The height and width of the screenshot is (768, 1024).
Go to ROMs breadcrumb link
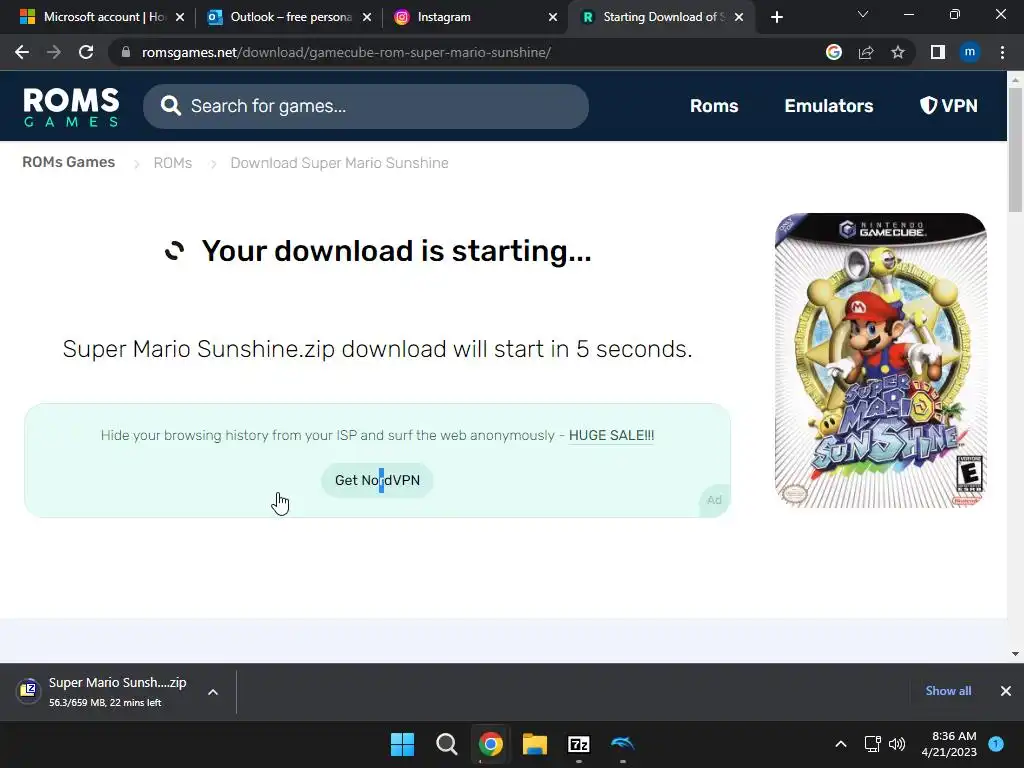[x=172, y=163]
